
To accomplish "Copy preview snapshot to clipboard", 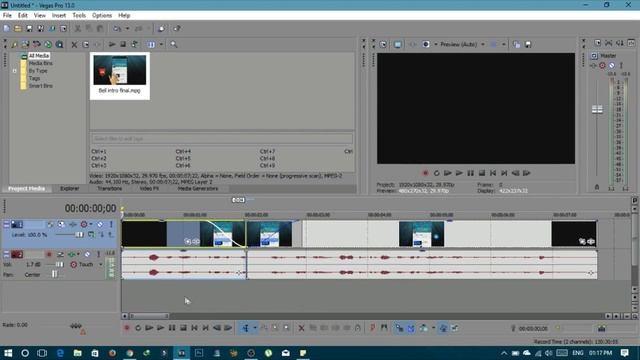I will [x=517, y=44].
